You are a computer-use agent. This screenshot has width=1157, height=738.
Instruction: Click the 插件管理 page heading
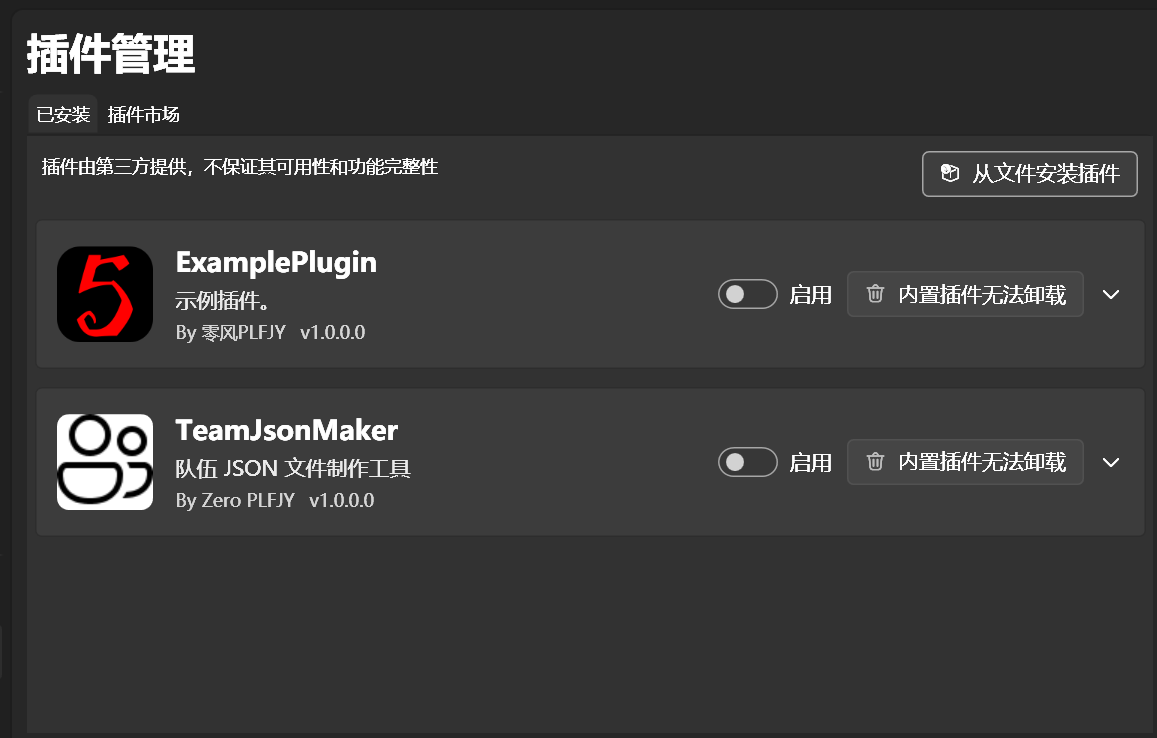coord(111,54)
